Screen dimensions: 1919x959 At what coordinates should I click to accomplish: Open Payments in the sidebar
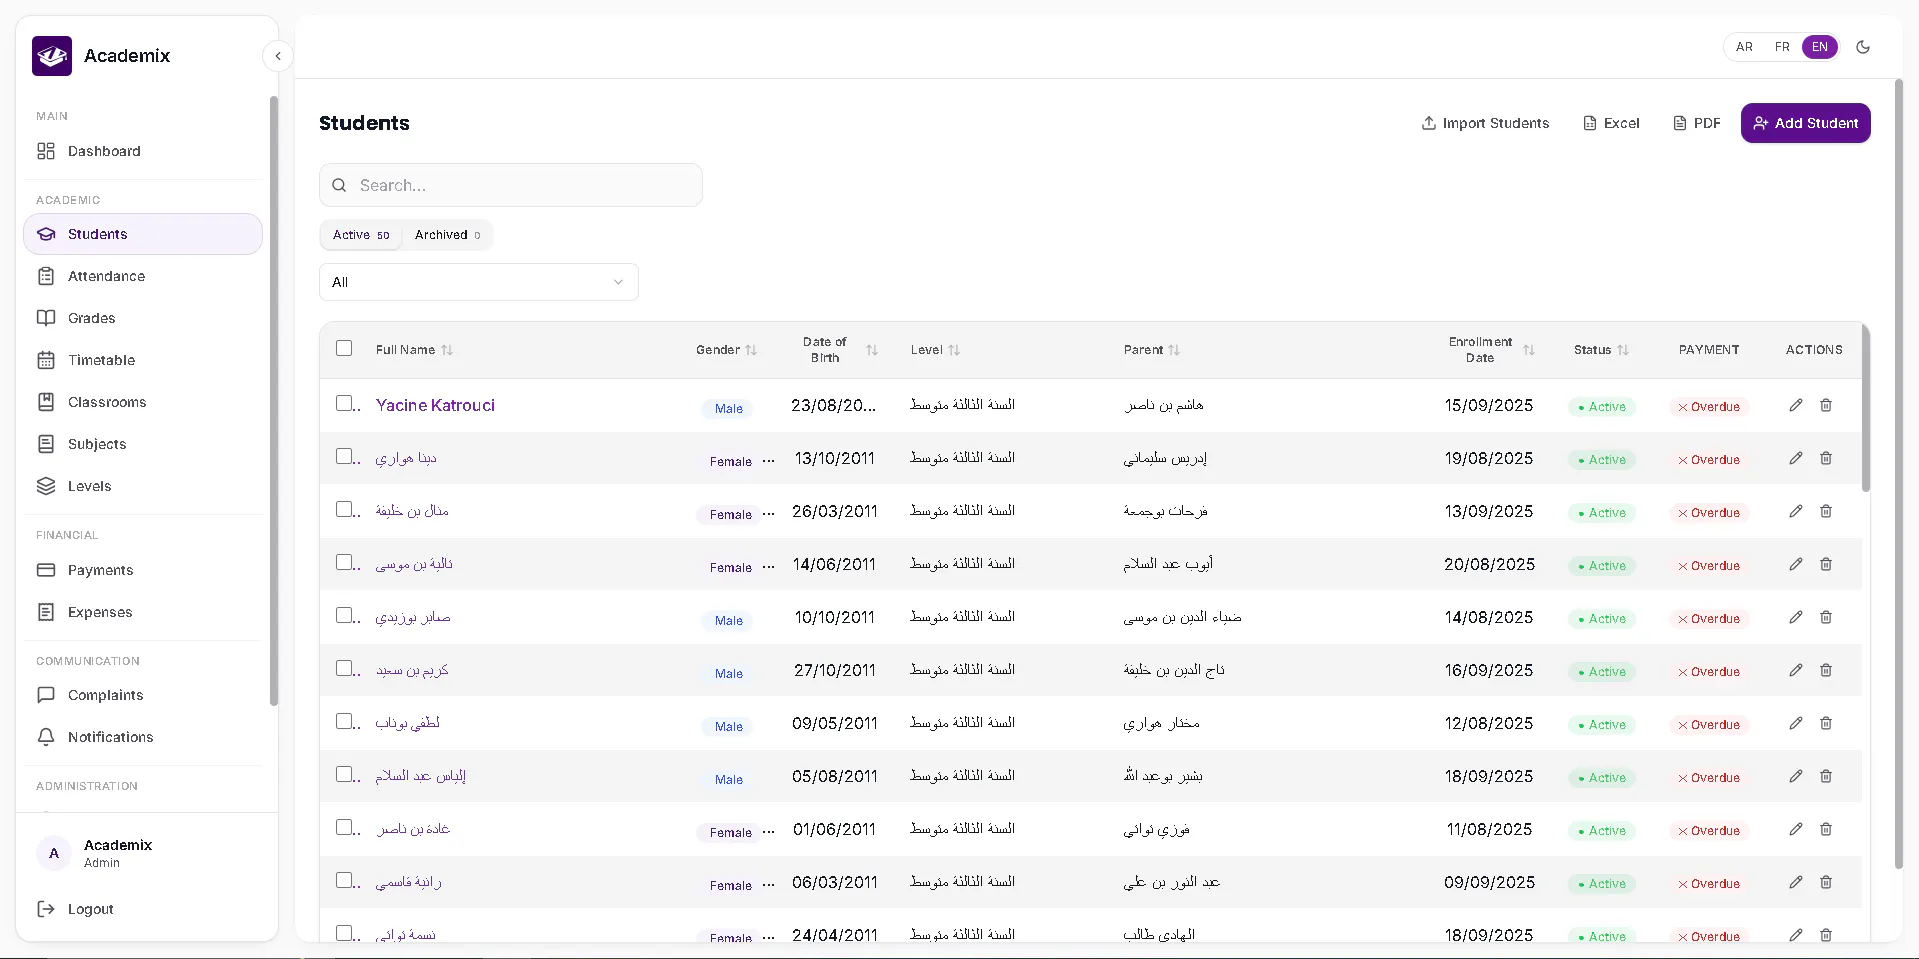[x=143, y=570]
